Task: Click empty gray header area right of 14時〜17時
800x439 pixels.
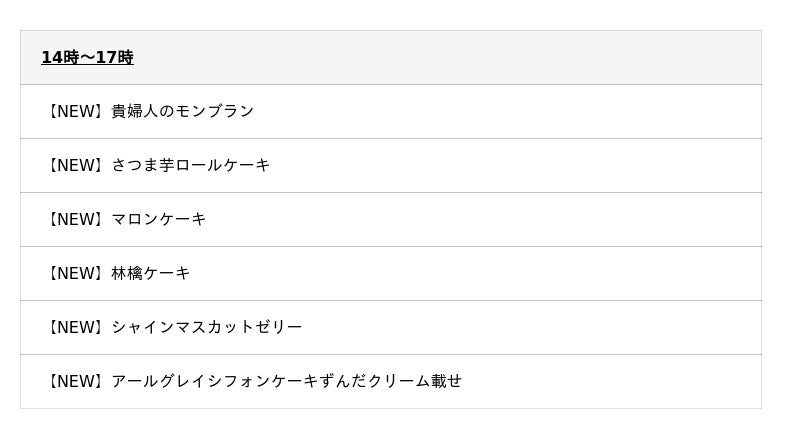Action: [x=450, y=58]
